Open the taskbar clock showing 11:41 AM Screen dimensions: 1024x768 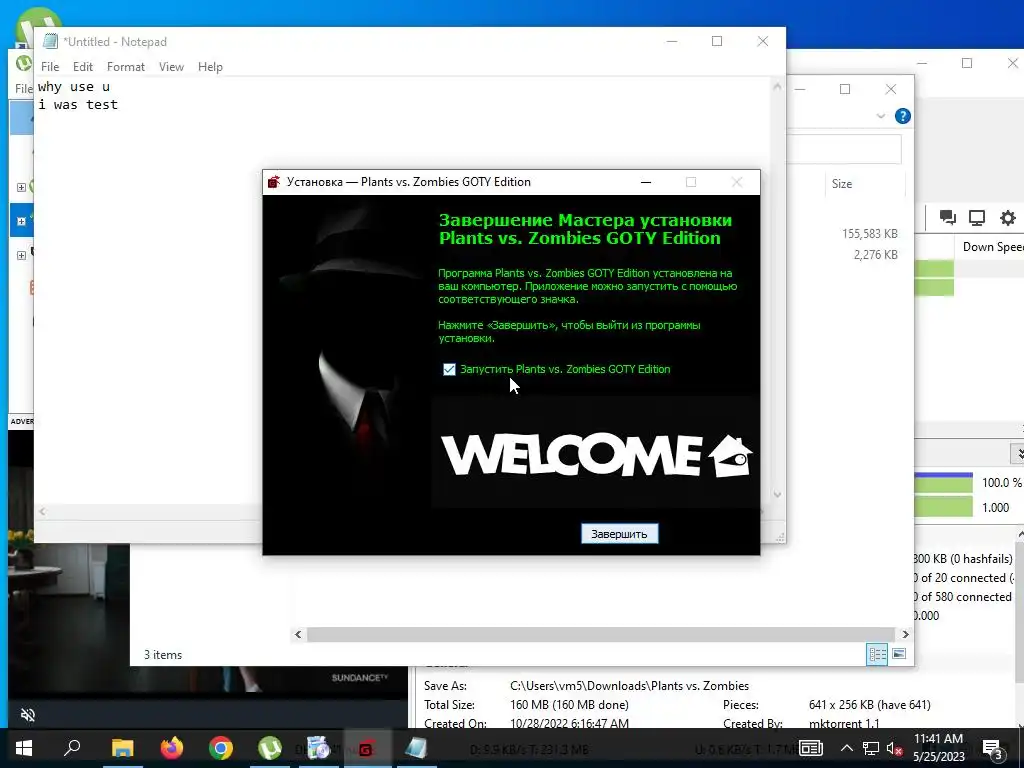coord(938,748)
